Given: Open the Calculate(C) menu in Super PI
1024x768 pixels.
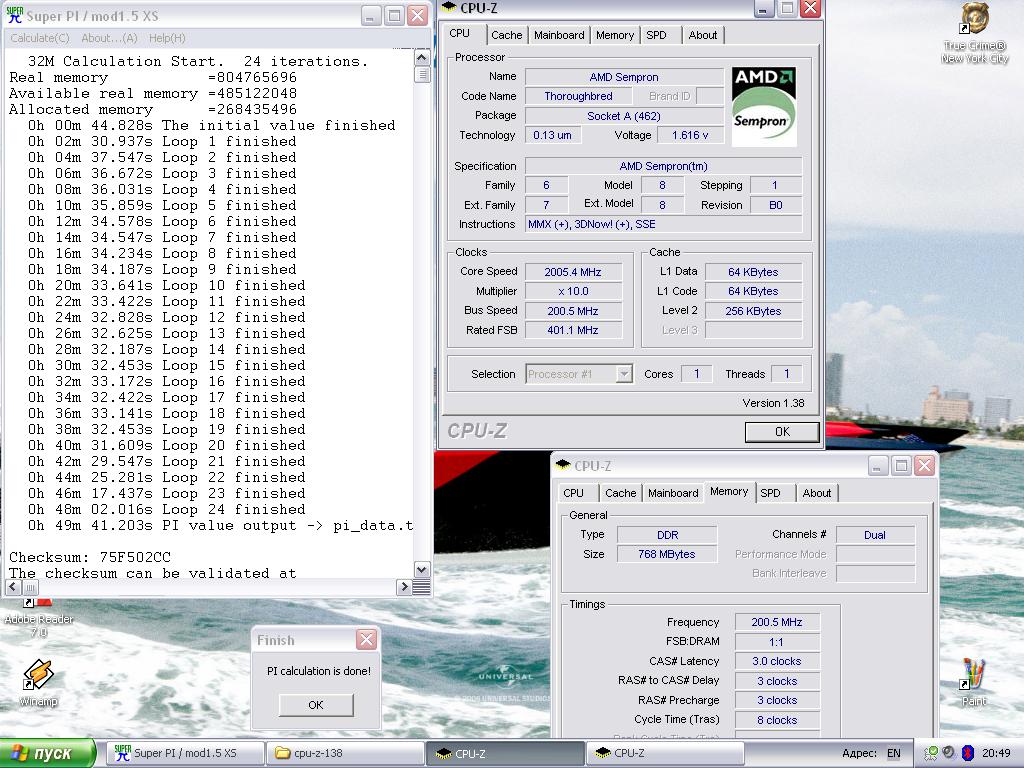Looking at the screenshot, I should (x=40, y=38).
